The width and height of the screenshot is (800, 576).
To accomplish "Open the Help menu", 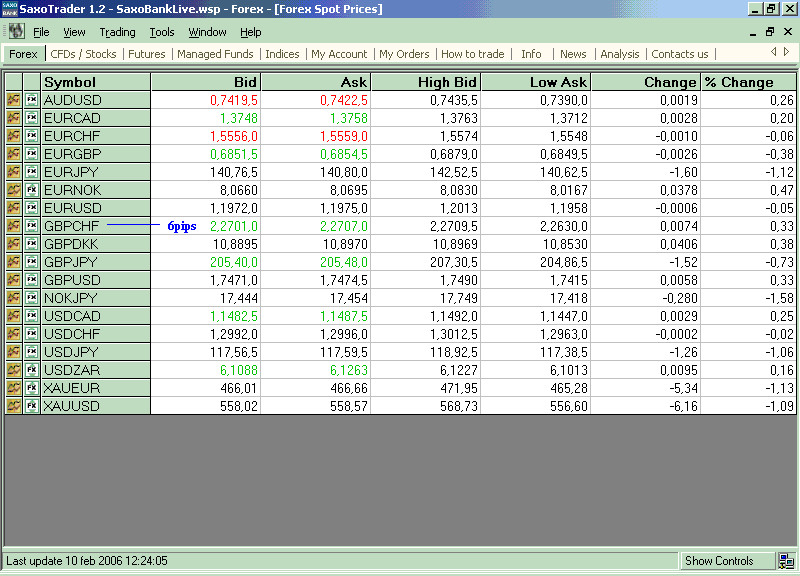I will coord(251,32).
